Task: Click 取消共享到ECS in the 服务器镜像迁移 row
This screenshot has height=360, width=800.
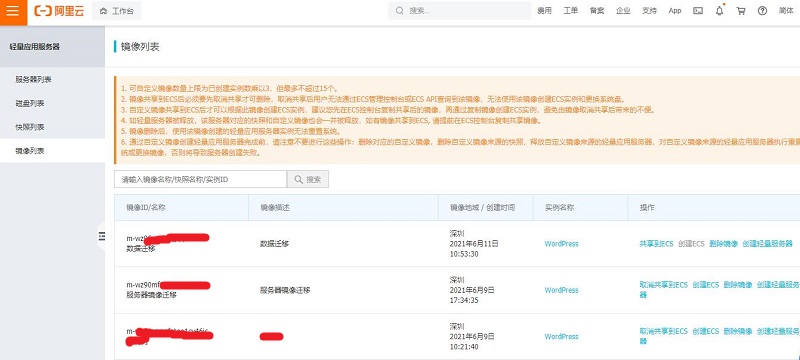Action: click(663, 285)
